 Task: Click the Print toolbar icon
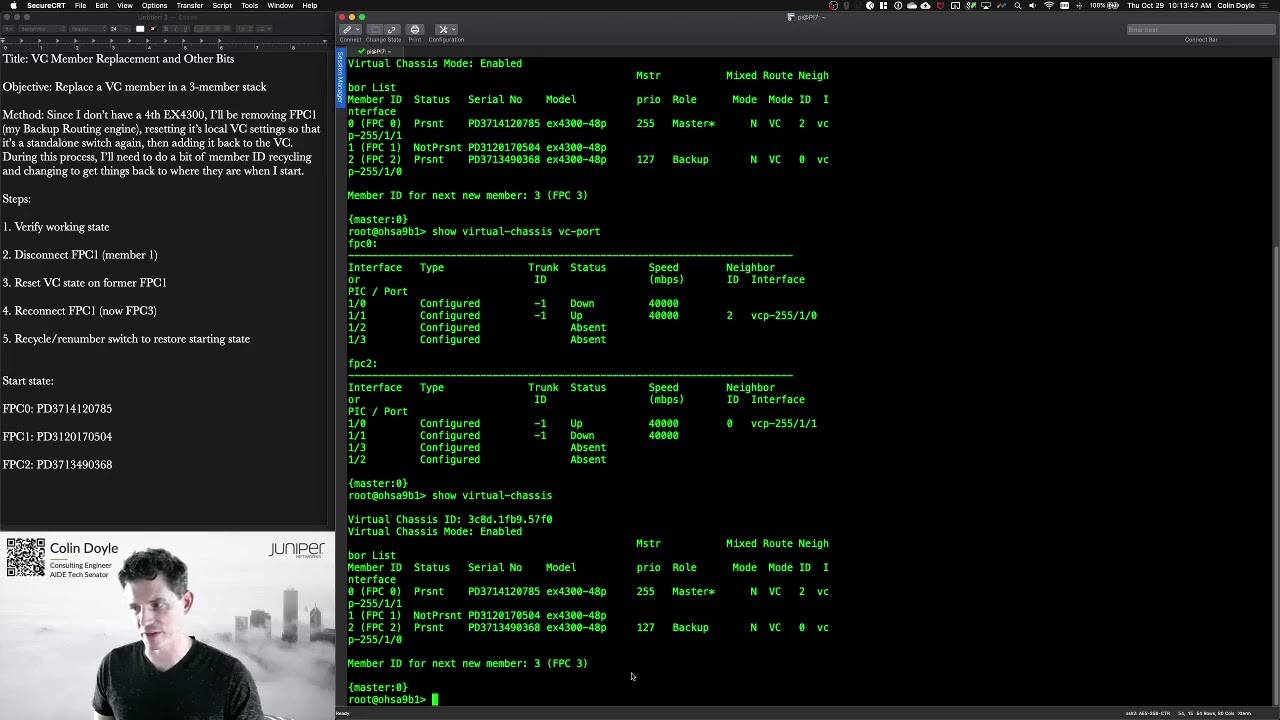[x=415, y=30]
